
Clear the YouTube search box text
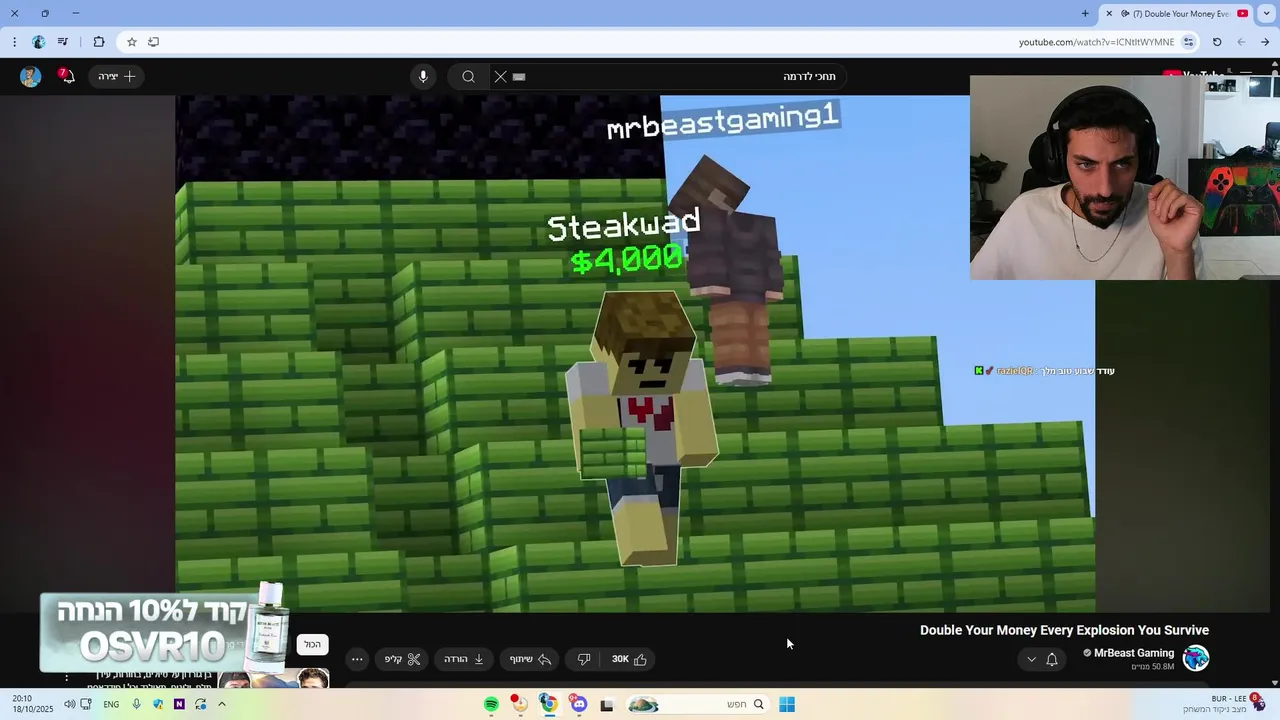click(x=500, y=76)
